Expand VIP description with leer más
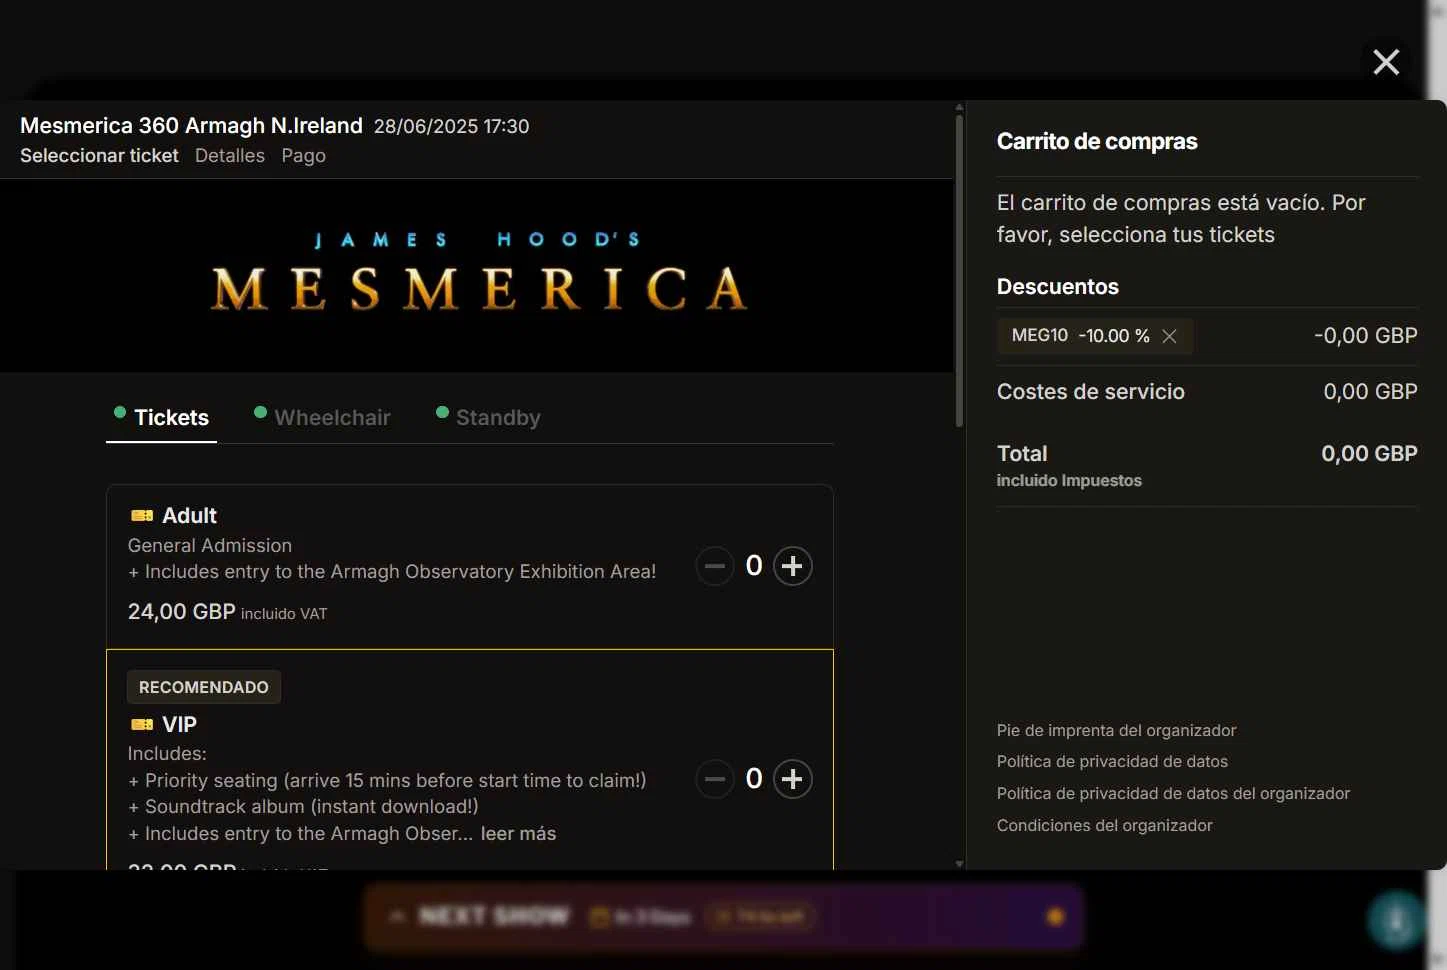Image resolution: width=1447 pixels, height=970 pixels. point(518,833)
